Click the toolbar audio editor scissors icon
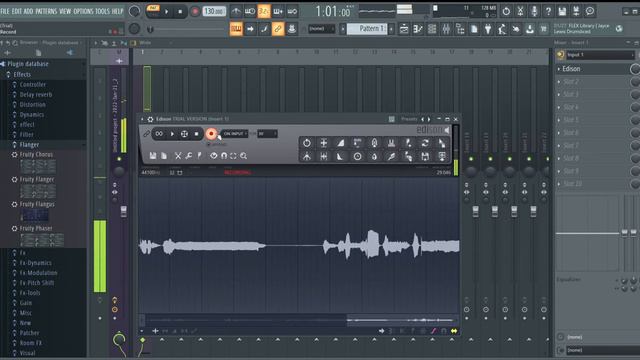This screenshot has height=360, width=640. (x=520, y=11)
